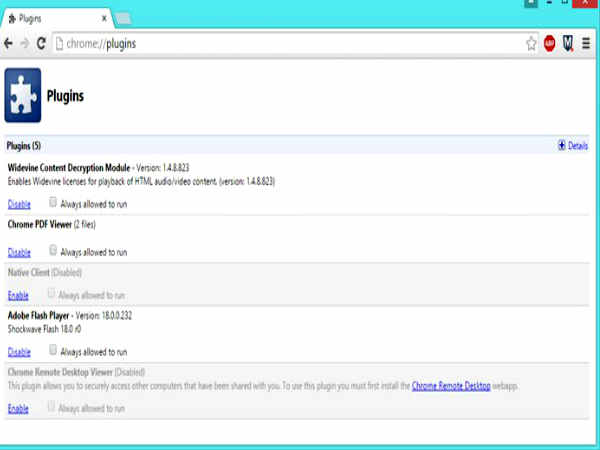The image size is (600, 450).
Task: Disable the Chrome PDF Viewer plugin
Action: tap(19, 253)
